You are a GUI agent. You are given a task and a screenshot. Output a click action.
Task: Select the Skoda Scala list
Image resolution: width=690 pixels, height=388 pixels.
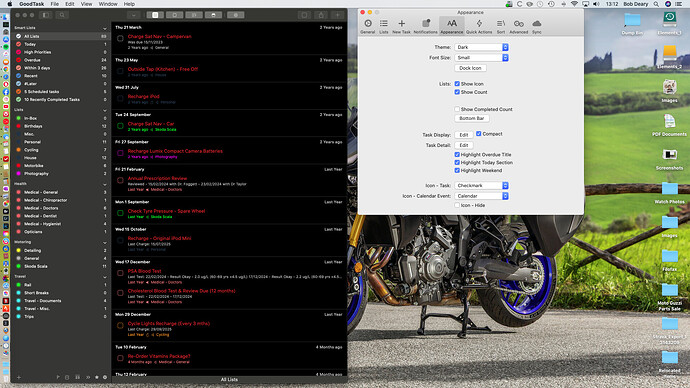[x=61, y=266]
